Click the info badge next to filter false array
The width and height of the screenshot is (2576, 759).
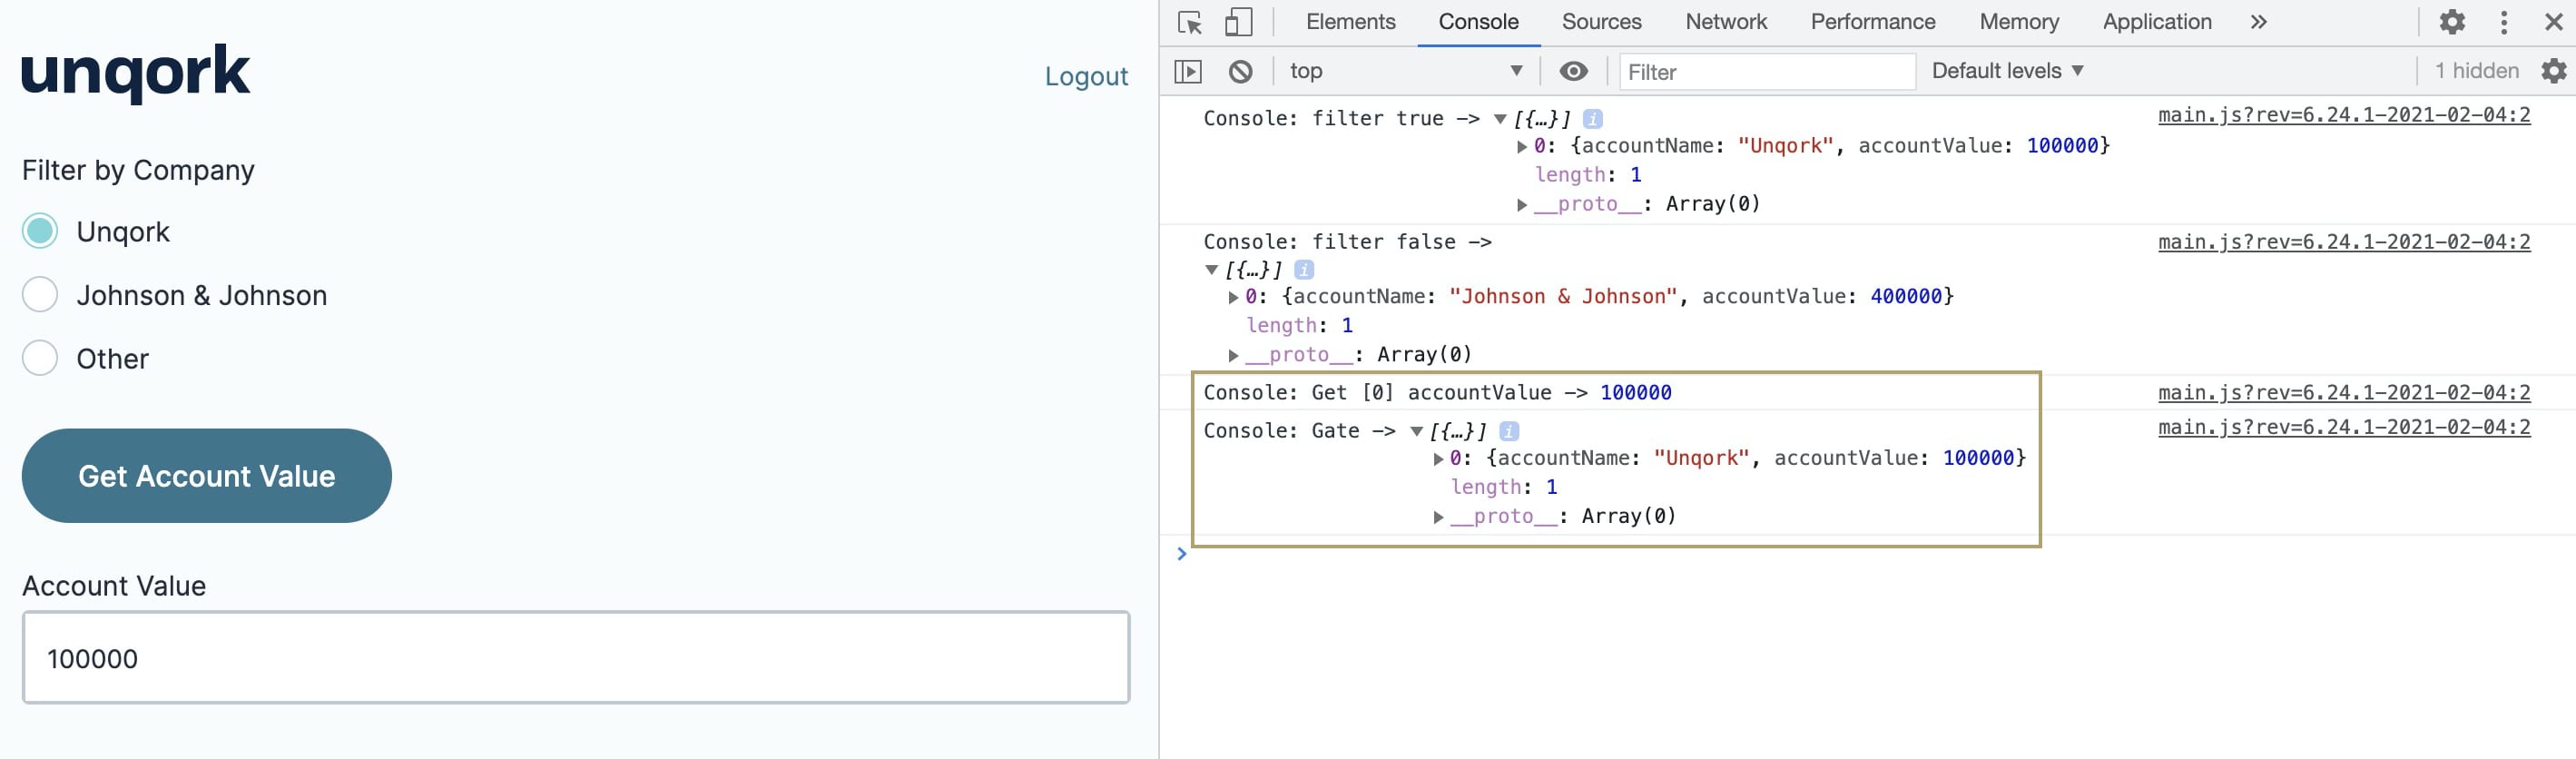click(1304, 270)
